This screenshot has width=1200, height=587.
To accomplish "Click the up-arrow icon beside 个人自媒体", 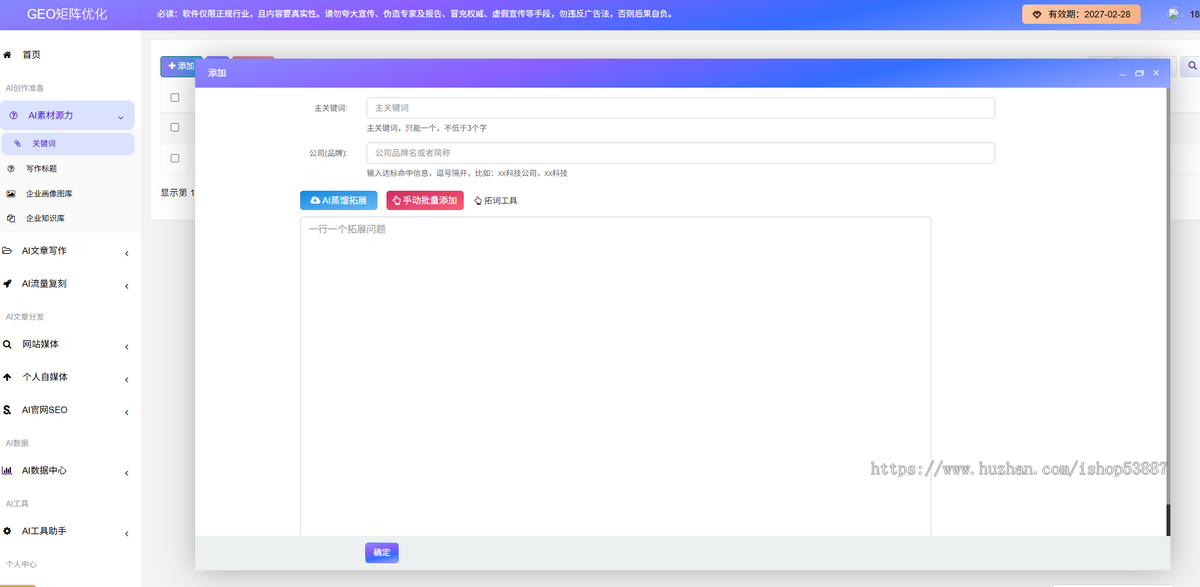I will [8, 377].
